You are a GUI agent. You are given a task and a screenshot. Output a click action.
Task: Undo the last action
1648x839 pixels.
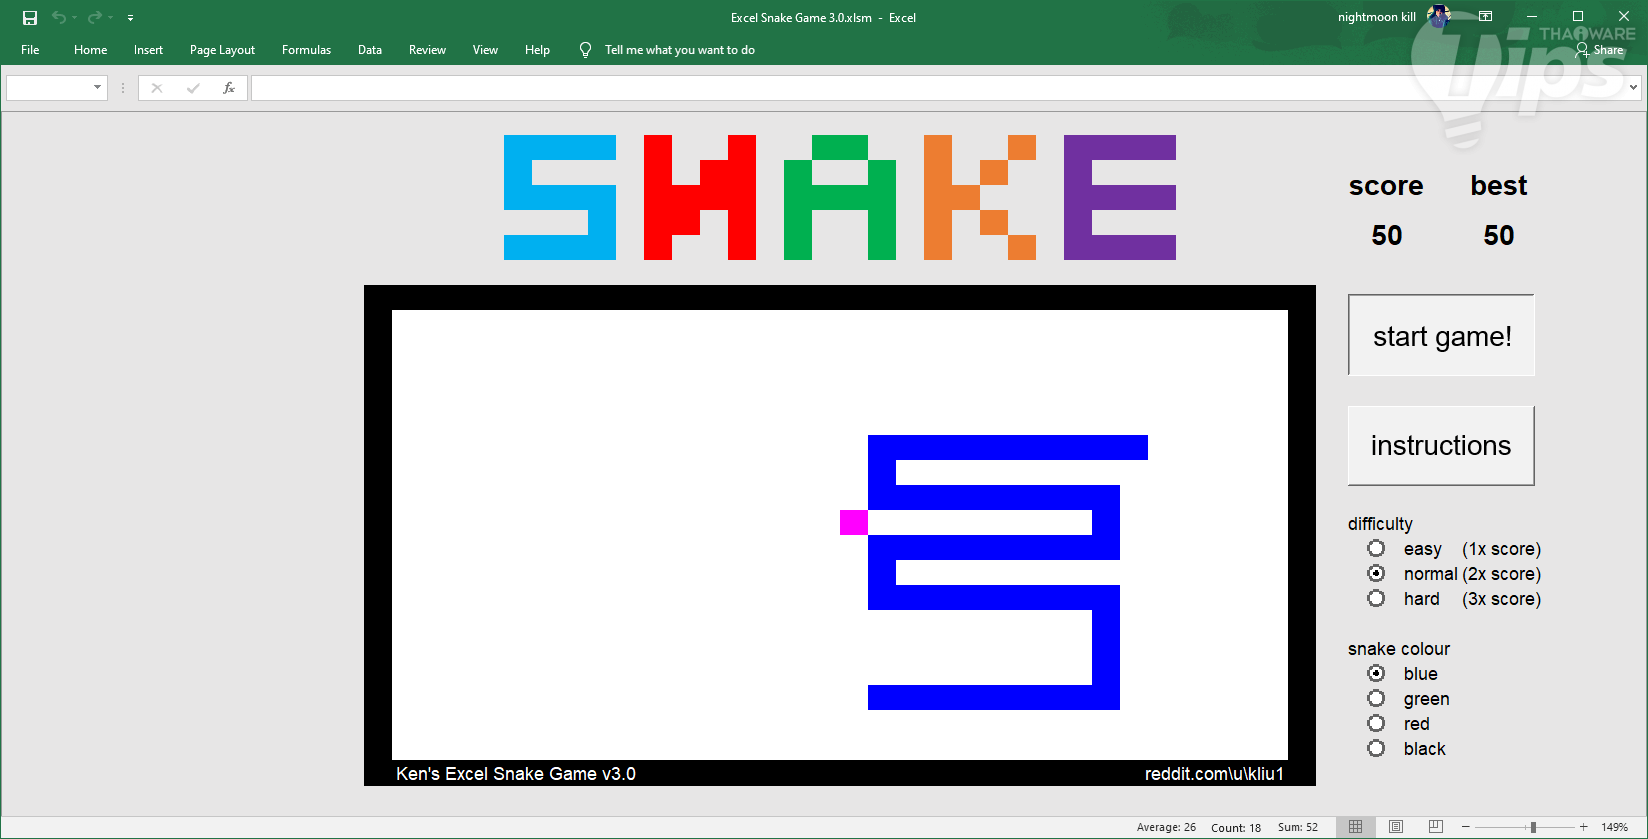point(58,18)
